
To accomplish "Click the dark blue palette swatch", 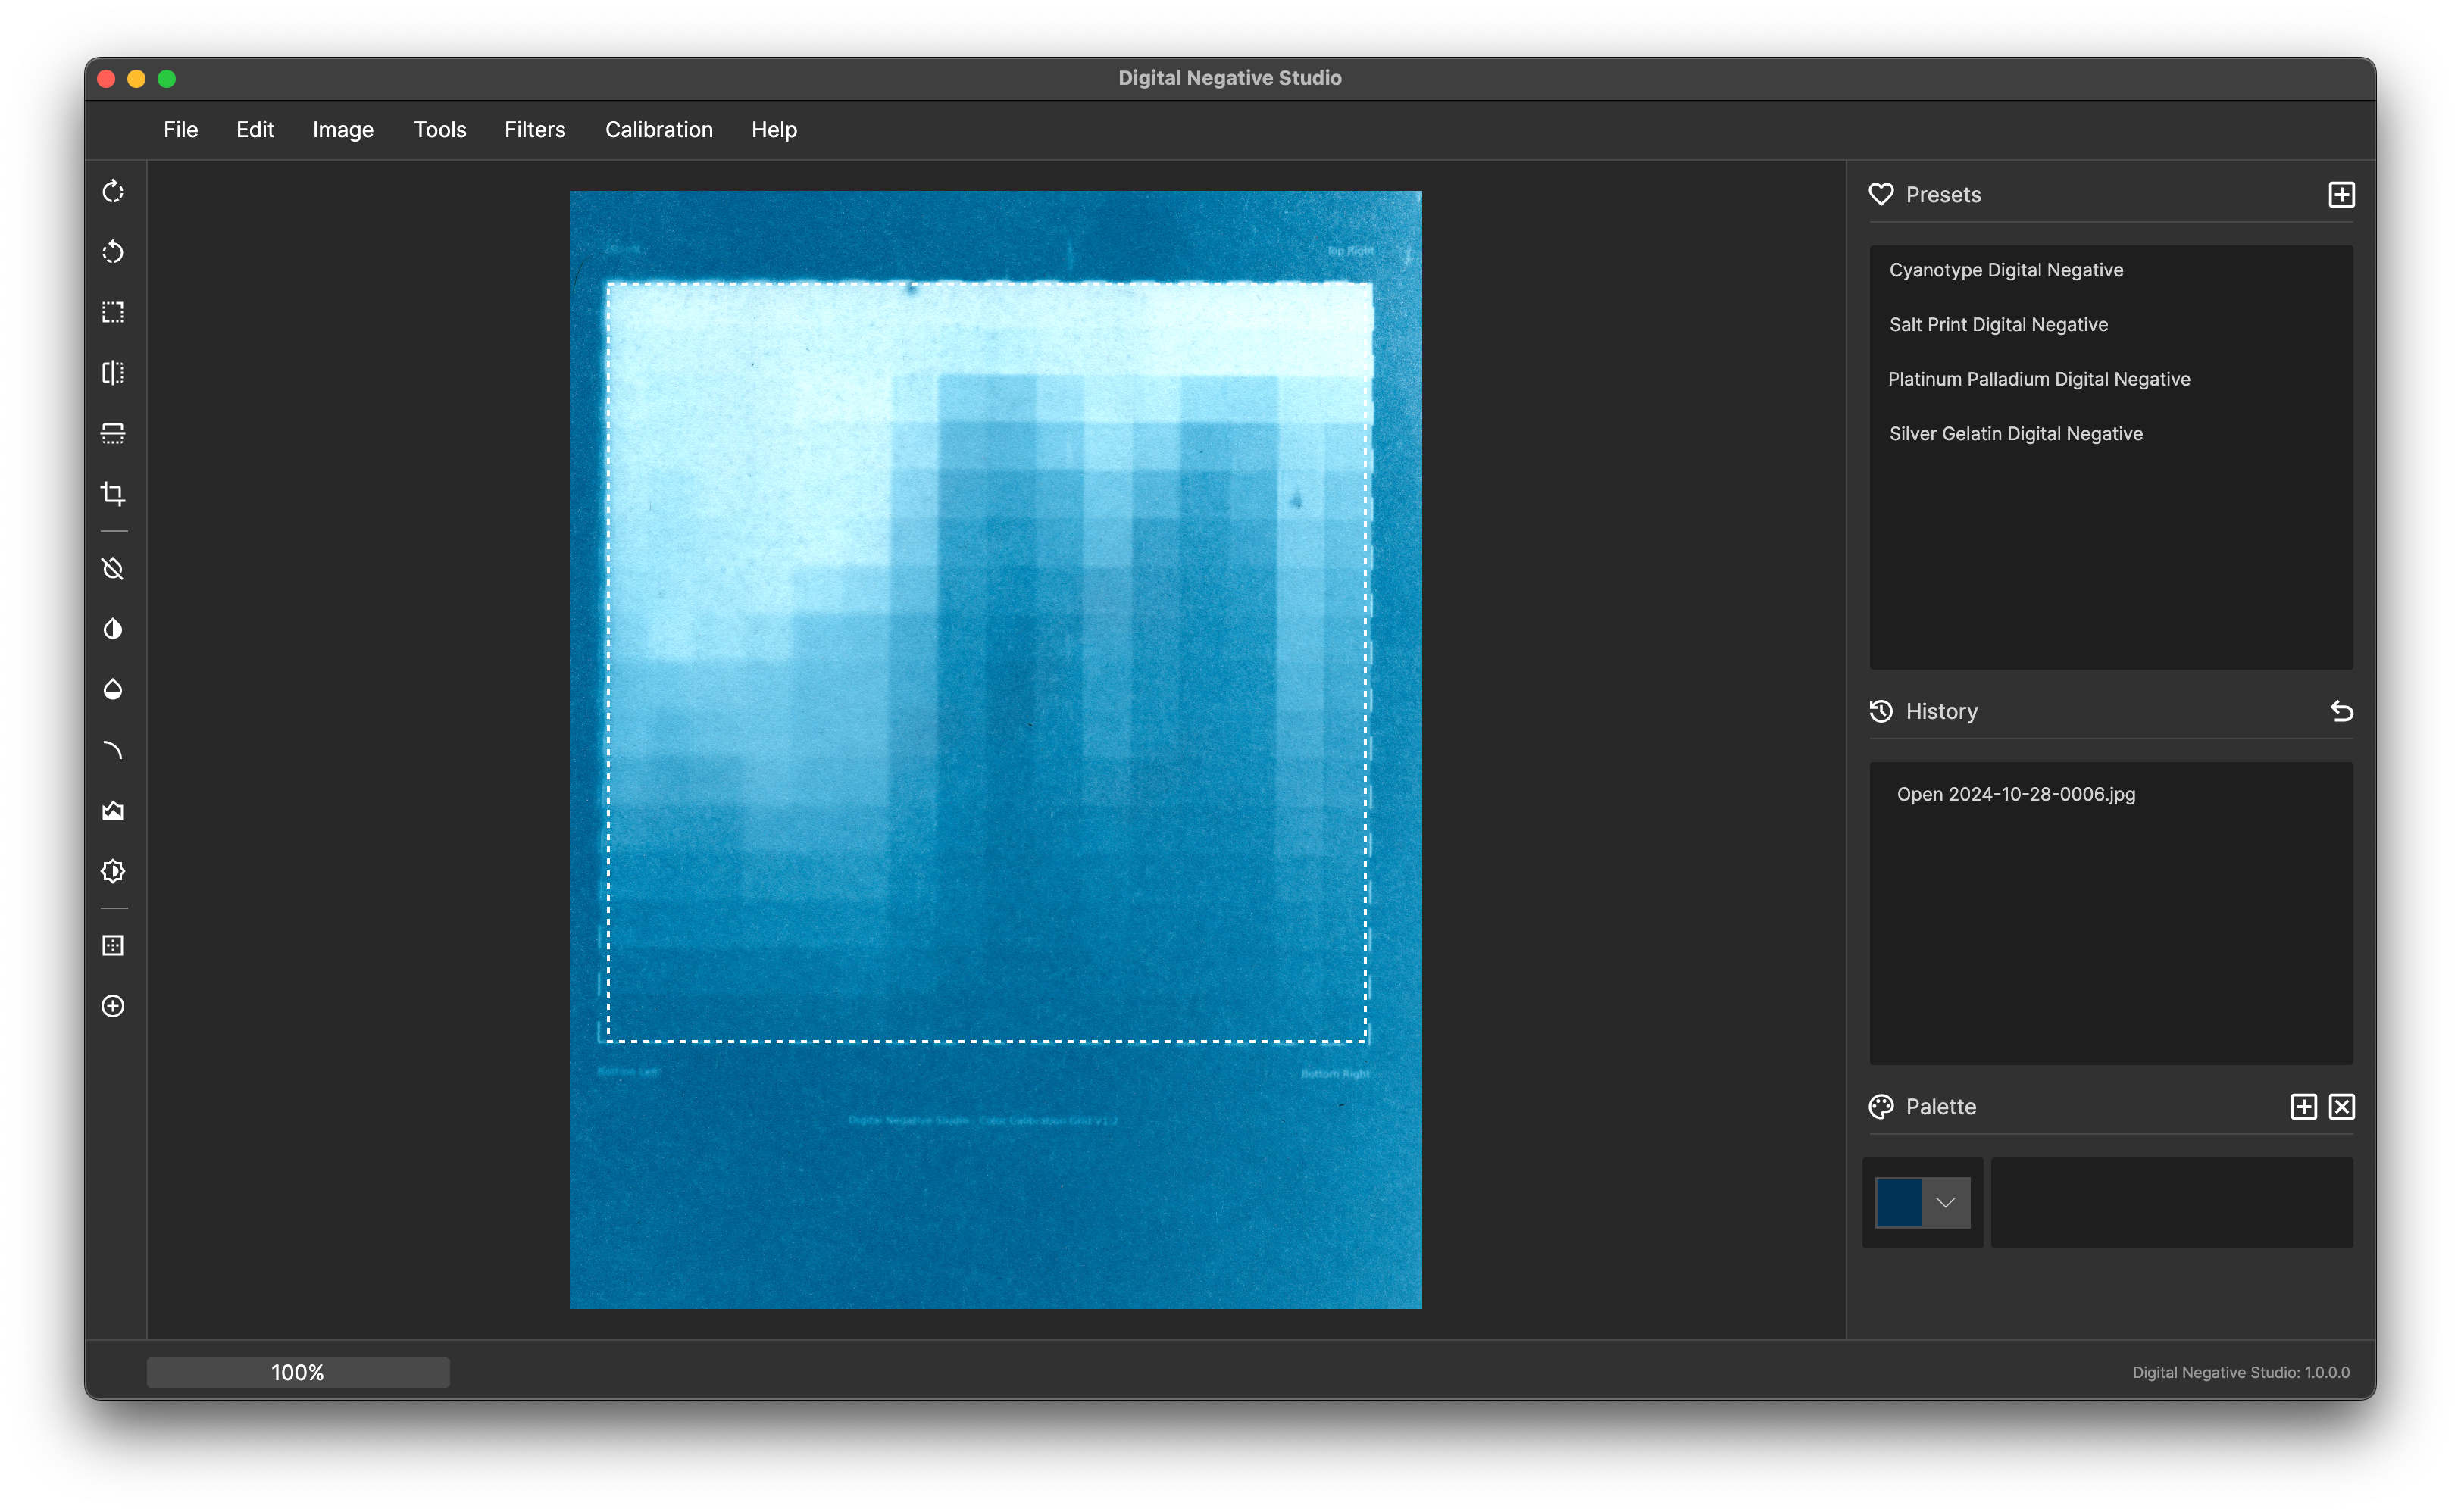I will [1898, 1203].
